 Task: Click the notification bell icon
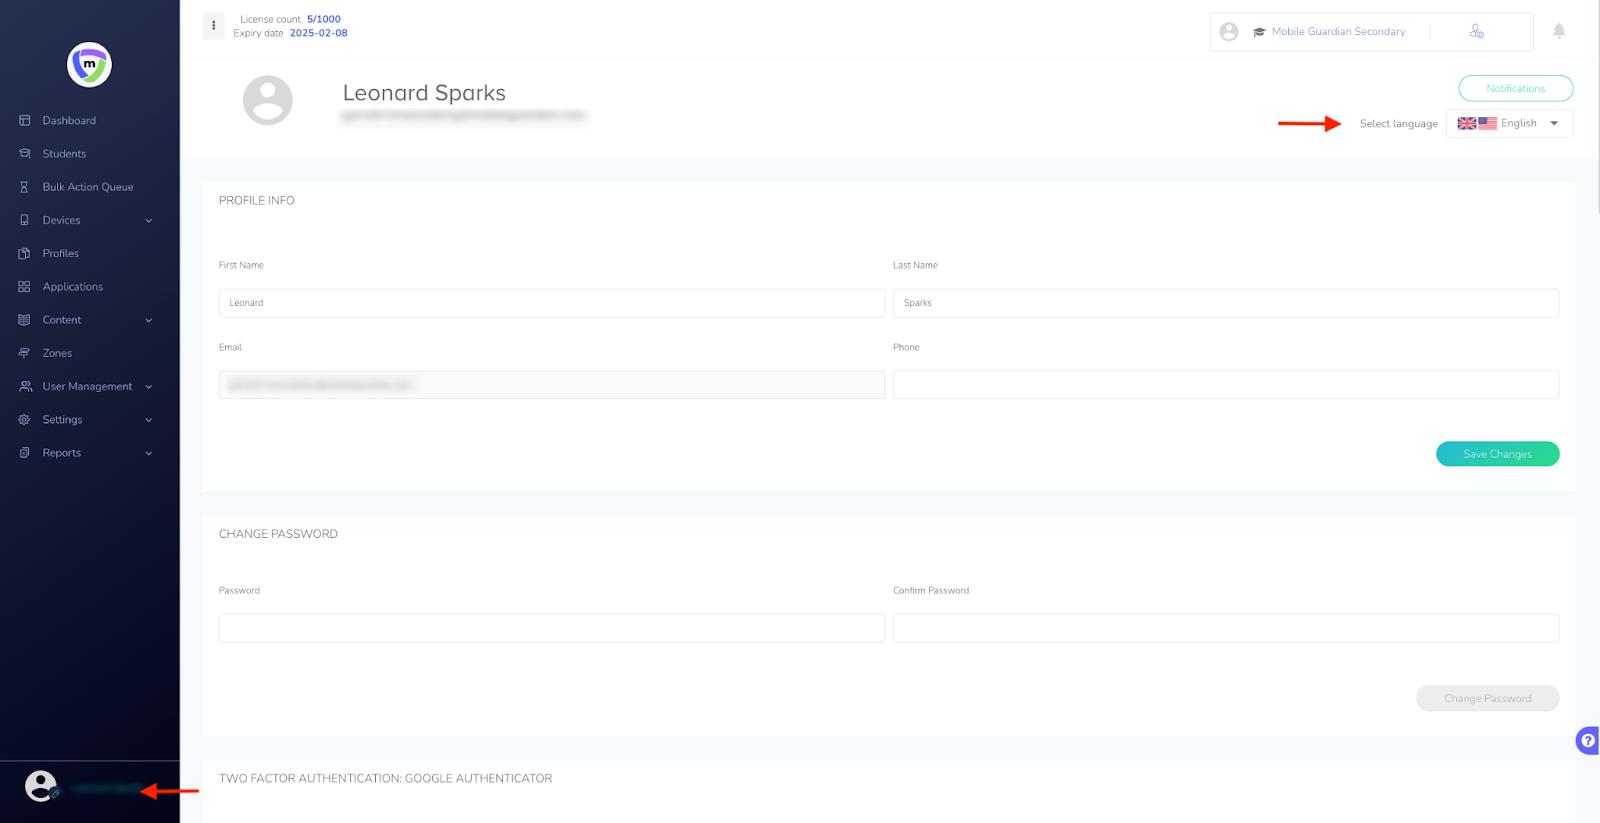coord(1558,31)
